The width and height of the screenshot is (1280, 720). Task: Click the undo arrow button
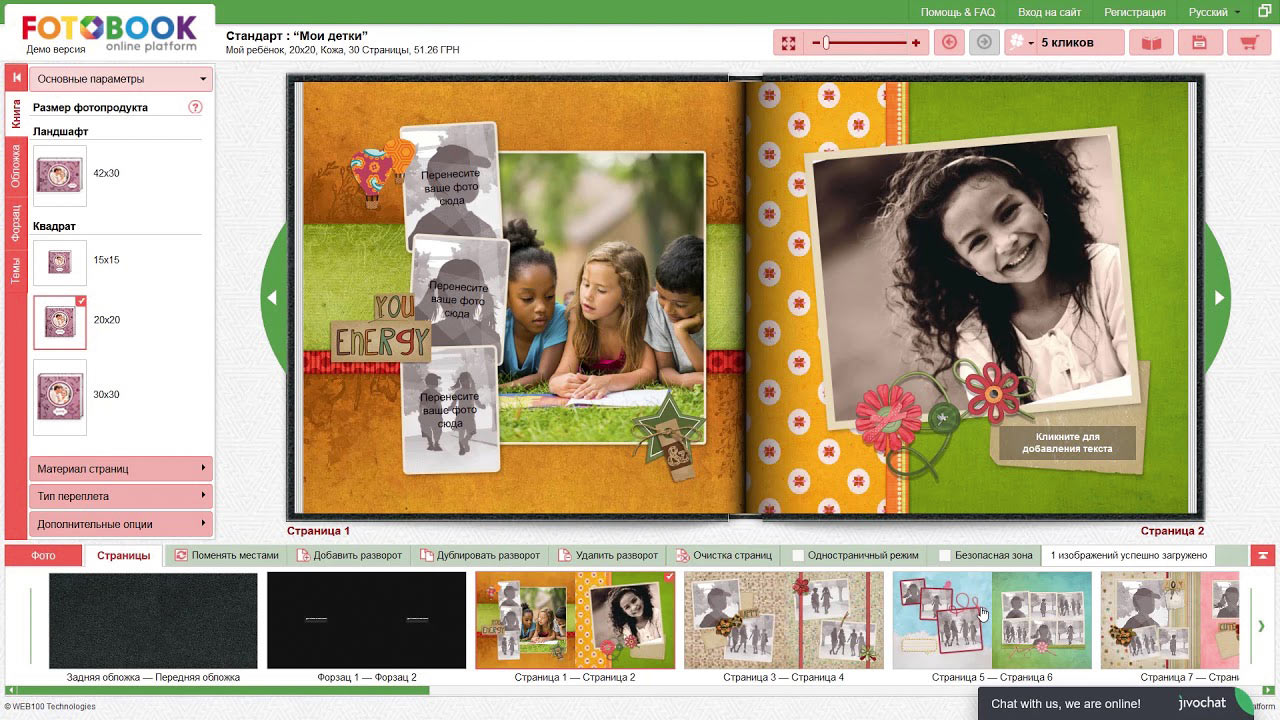[x=949, y=43]
